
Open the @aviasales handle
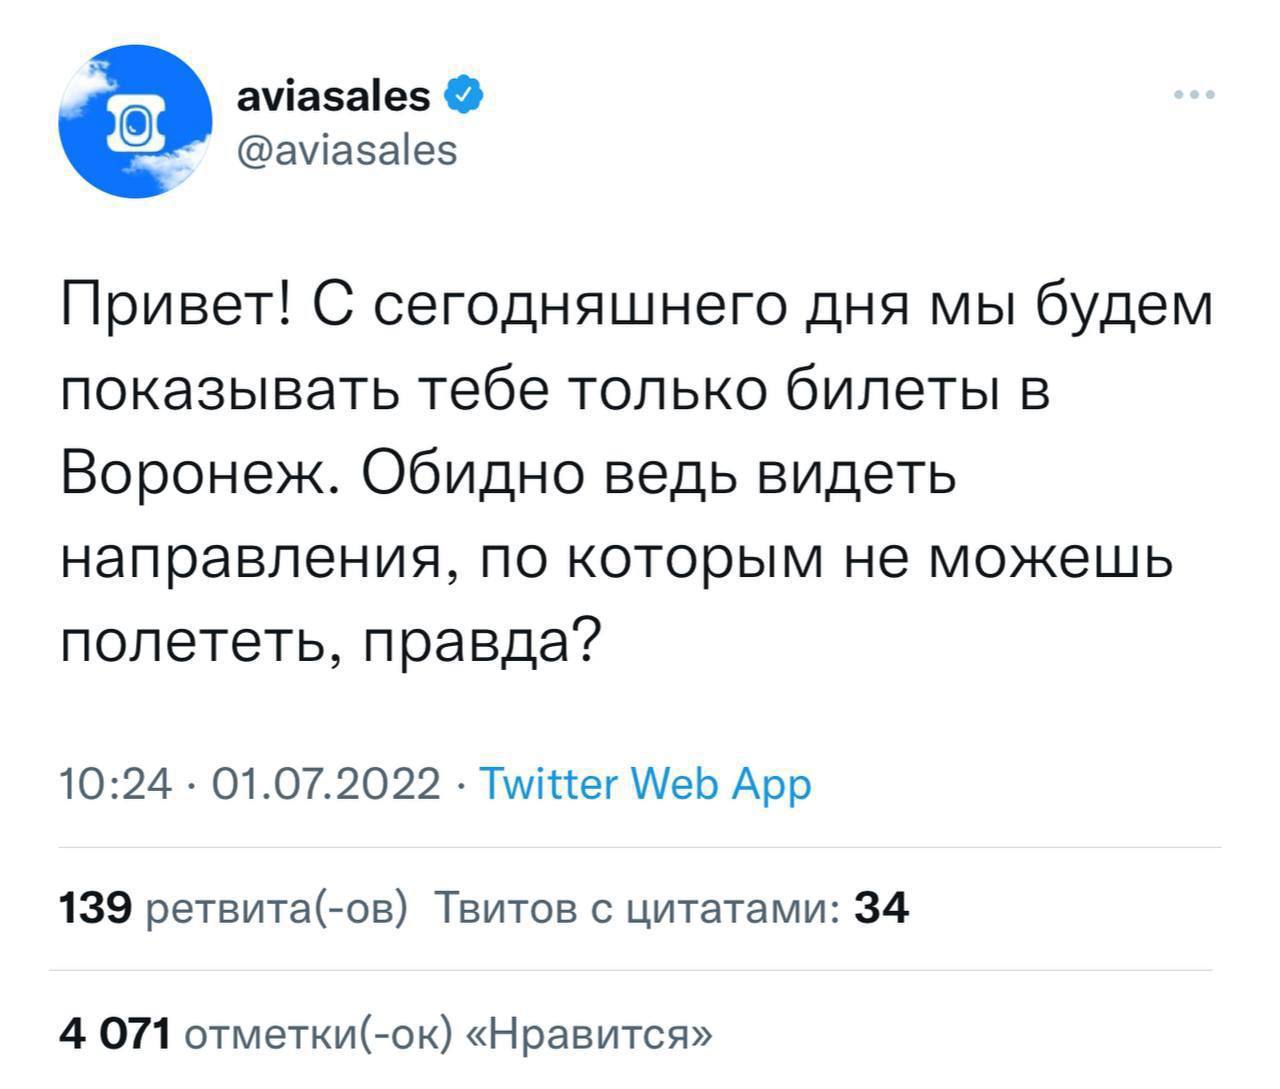tap(346, 150)
